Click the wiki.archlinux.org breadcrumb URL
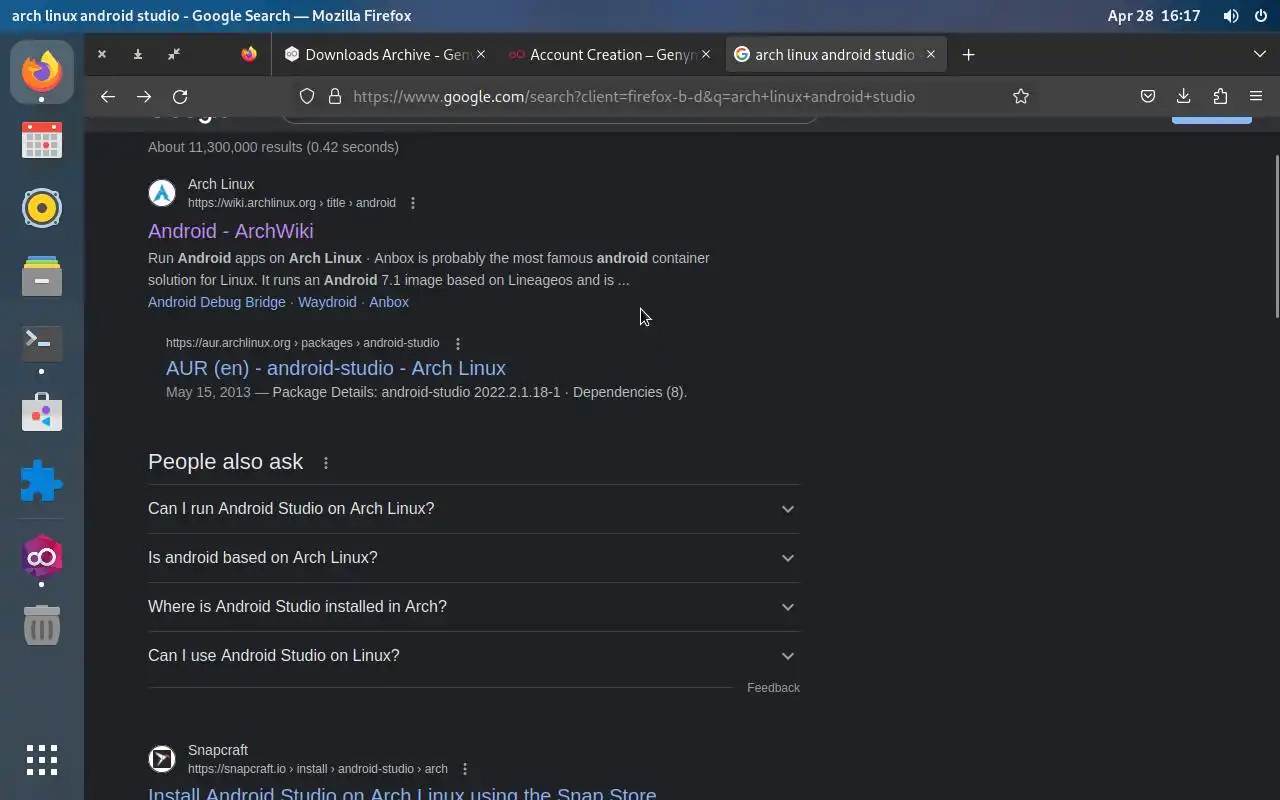The image size is (1280, 800). [292, 203]
